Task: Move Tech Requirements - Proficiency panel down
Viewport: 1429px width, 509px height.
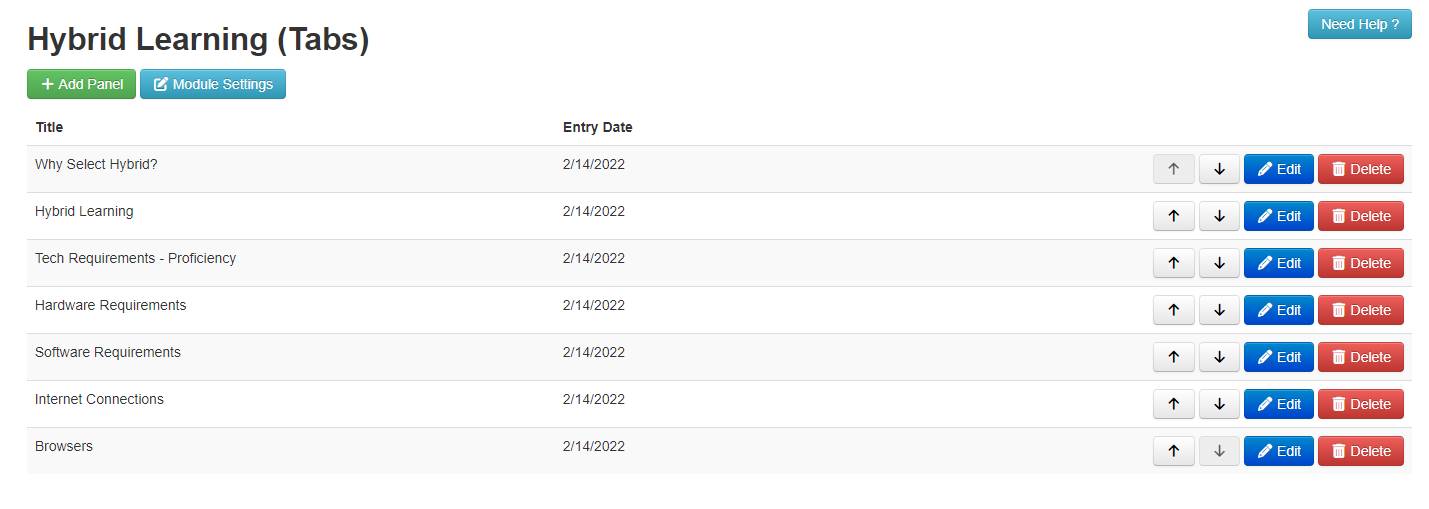Action: click(1219, 263)
